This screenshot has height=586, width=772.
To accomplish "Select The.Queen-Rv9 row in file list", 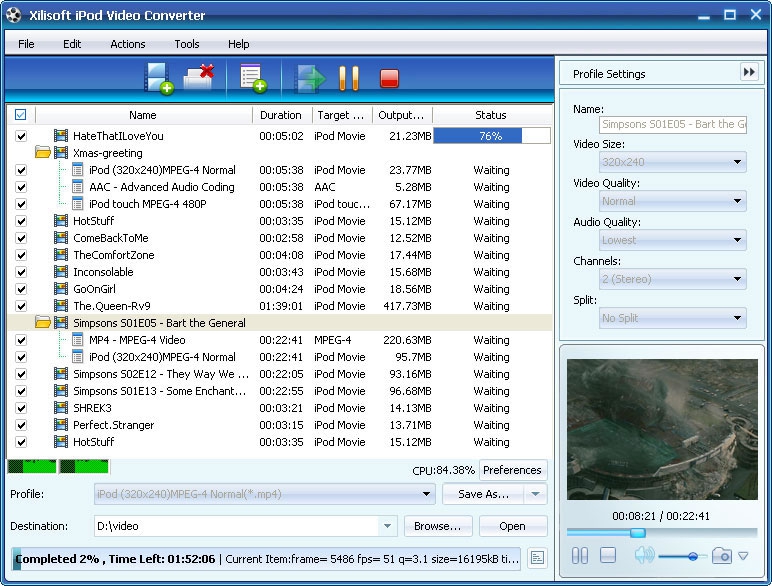I will 112,306.
